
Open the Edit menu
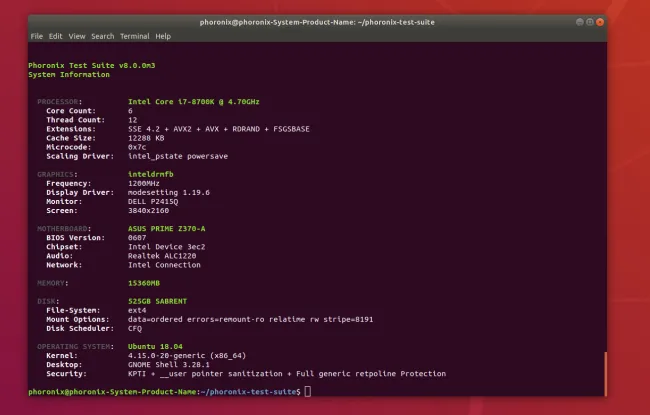56,36
